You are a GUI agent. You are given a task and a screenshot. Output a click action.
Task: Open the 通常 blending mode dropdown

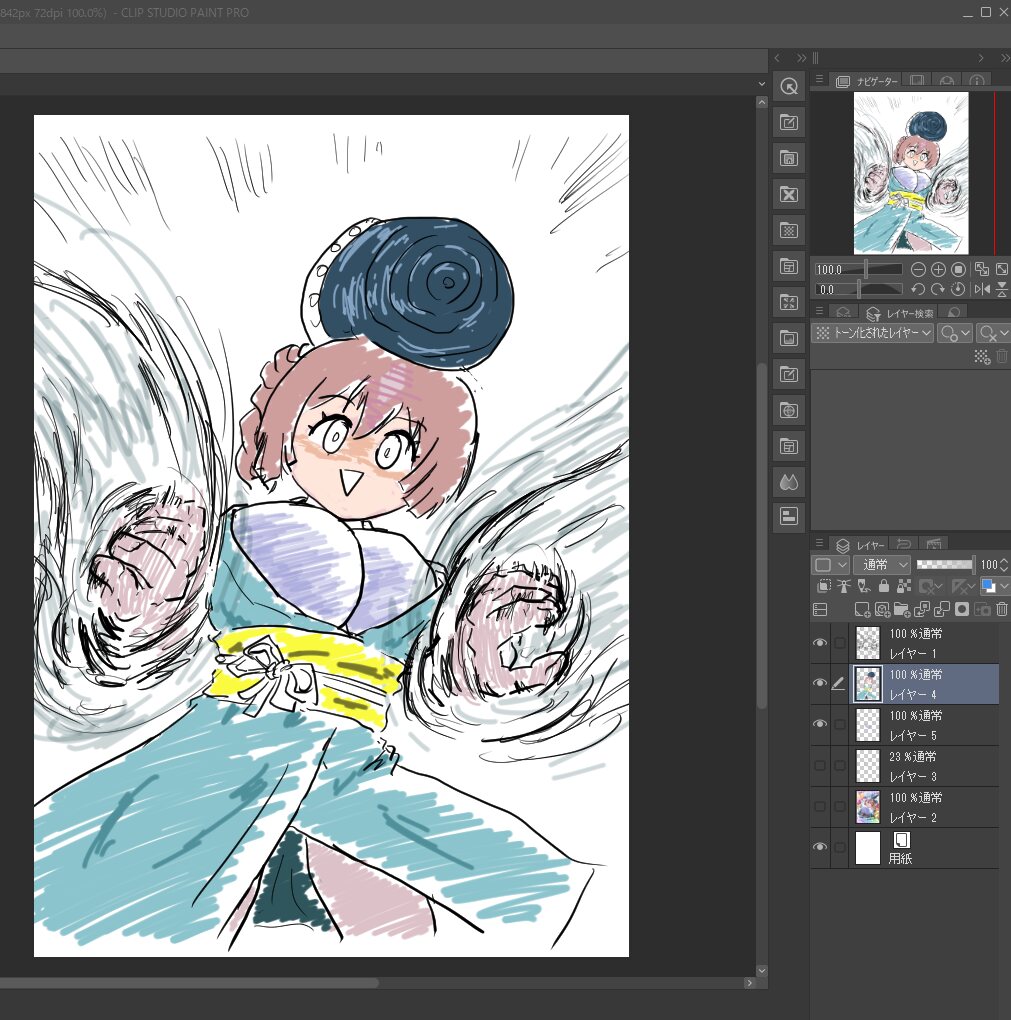click(881, 565)
